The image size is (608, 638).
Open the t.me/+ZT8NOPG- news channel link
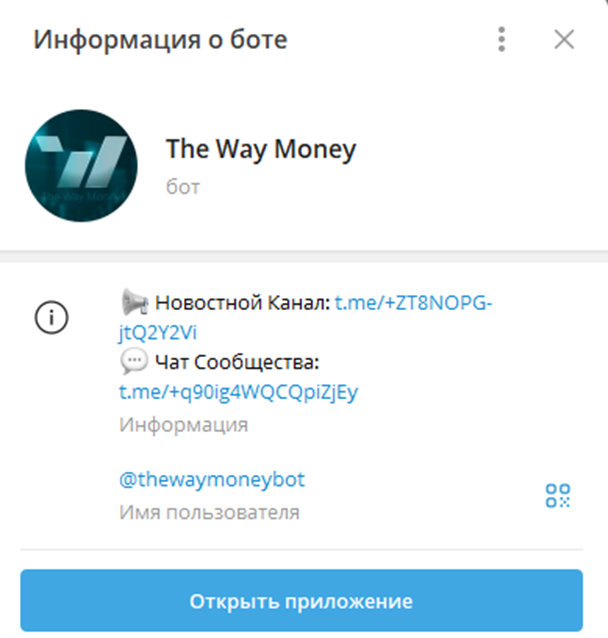413,303
